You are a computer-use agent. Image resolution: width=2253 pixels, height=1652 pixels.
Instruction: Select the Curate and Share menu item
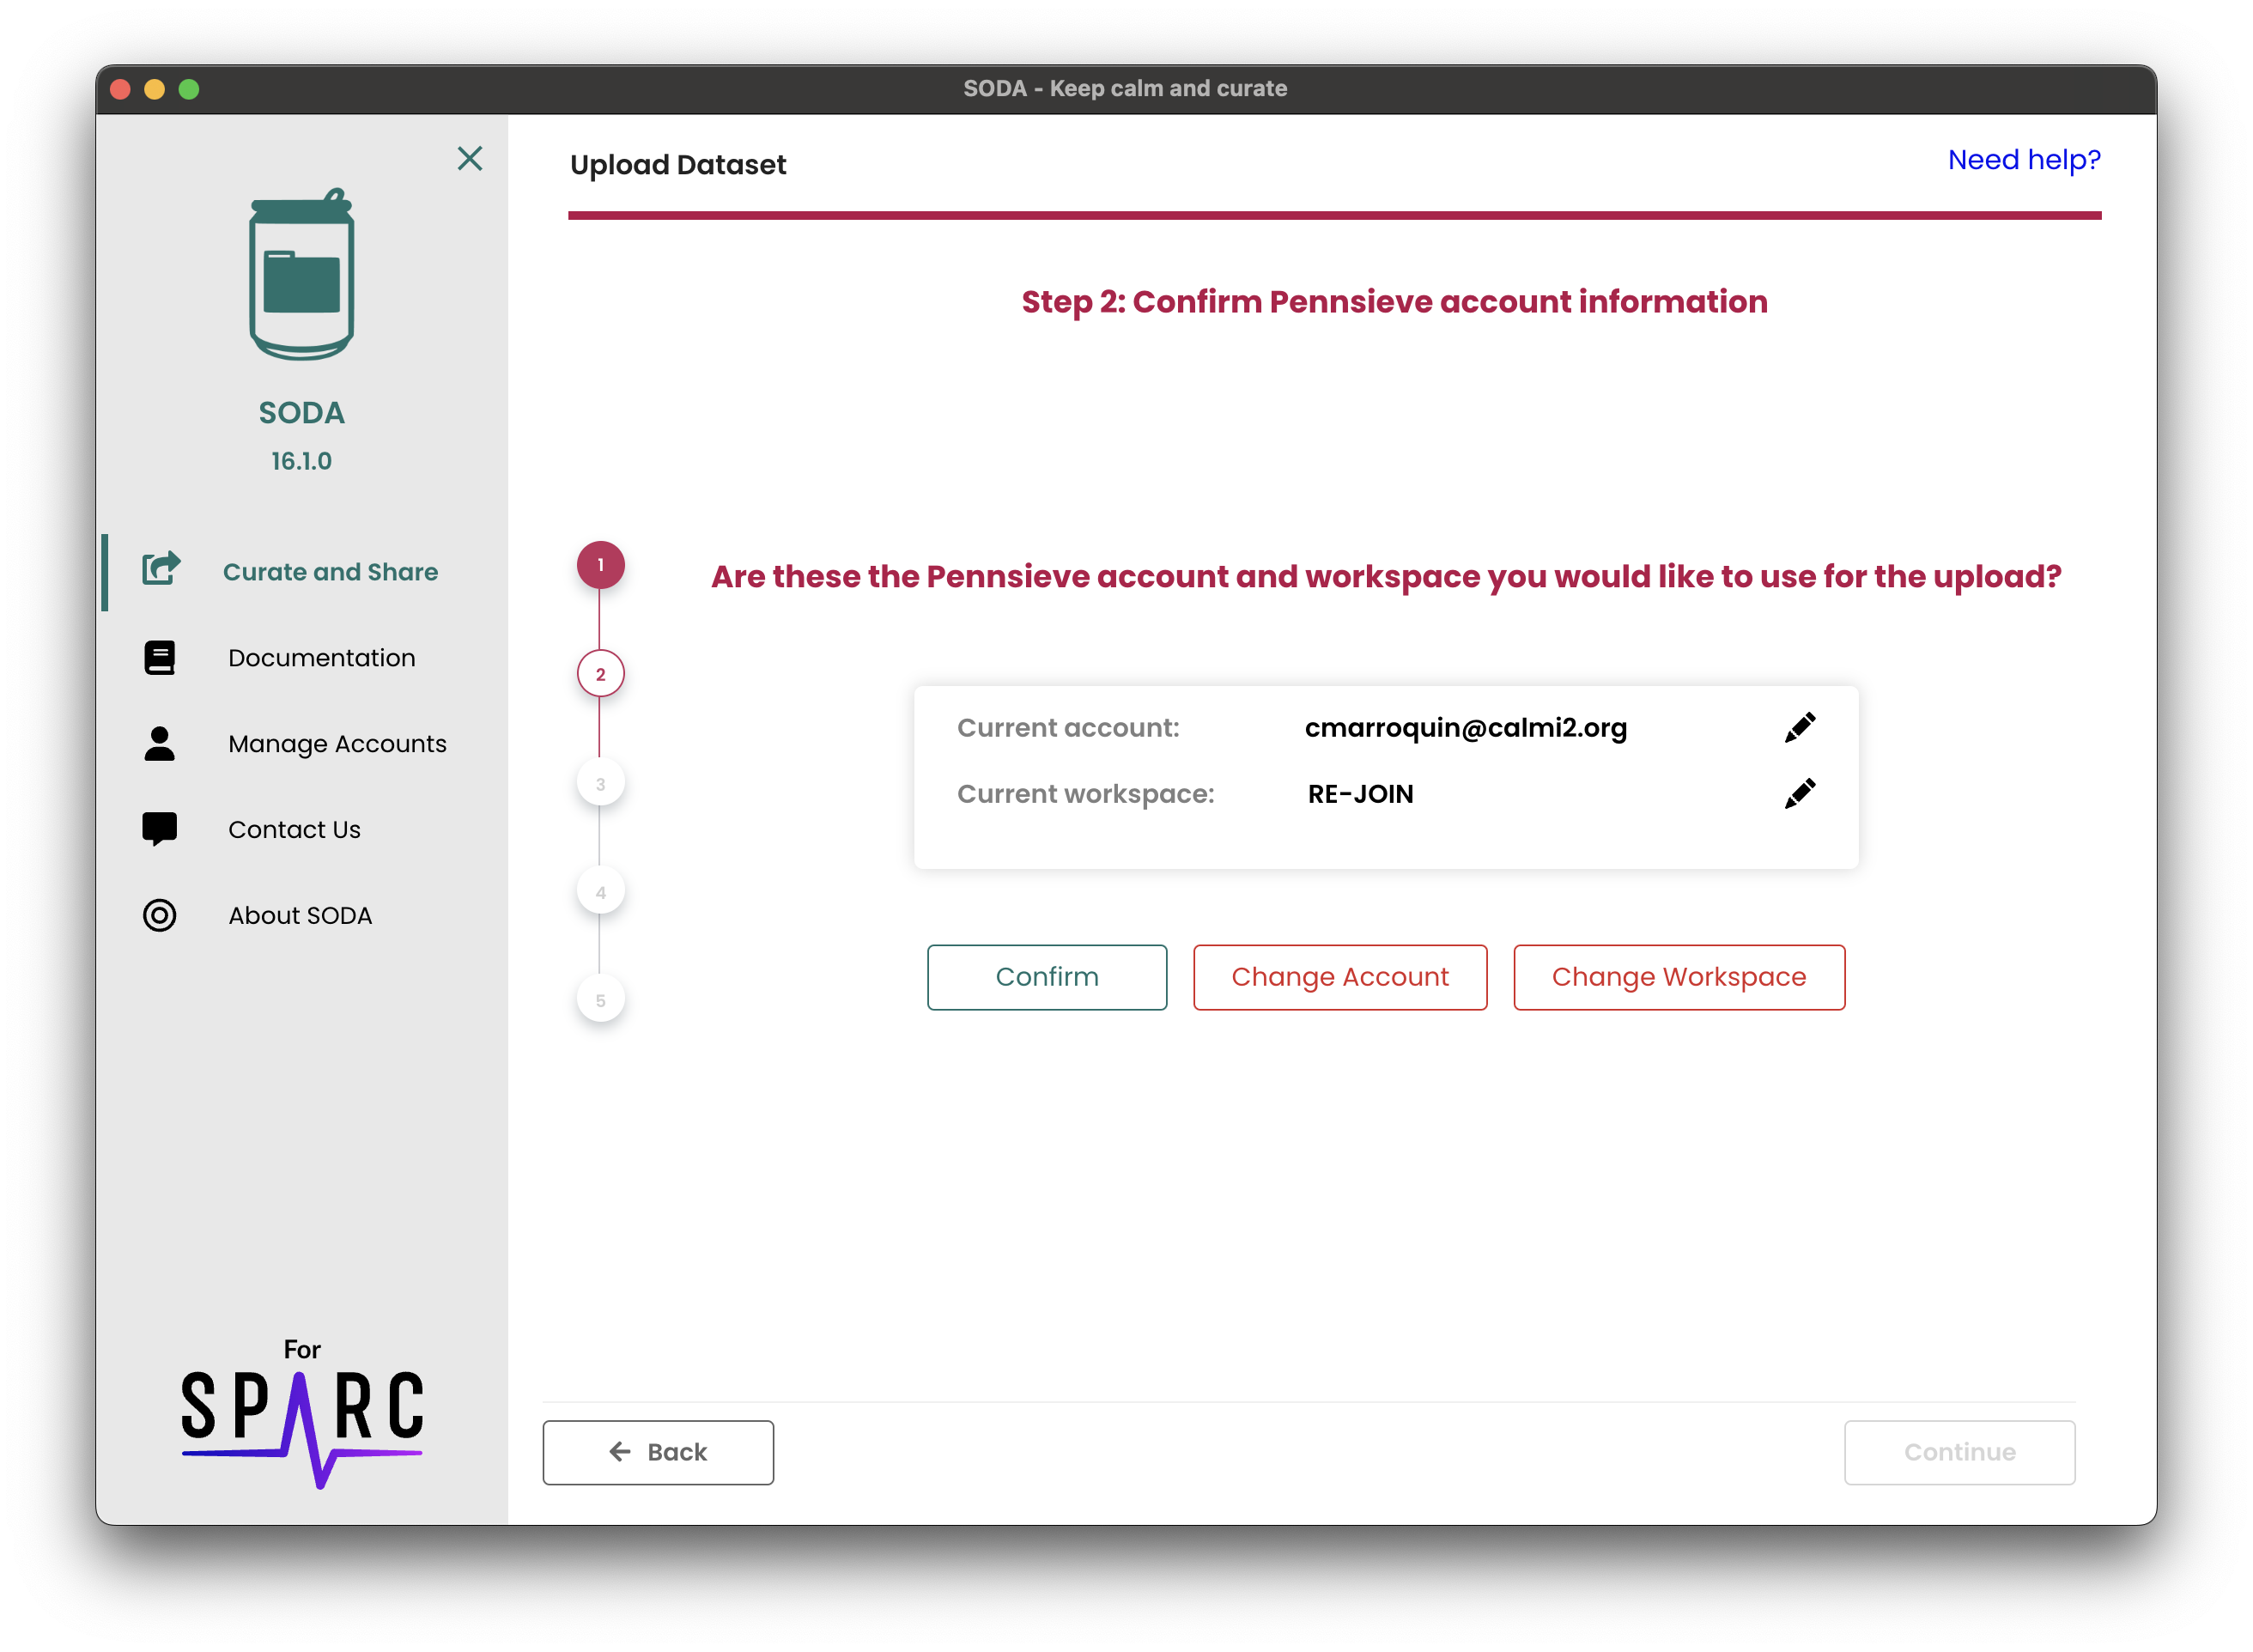(330, 572)
